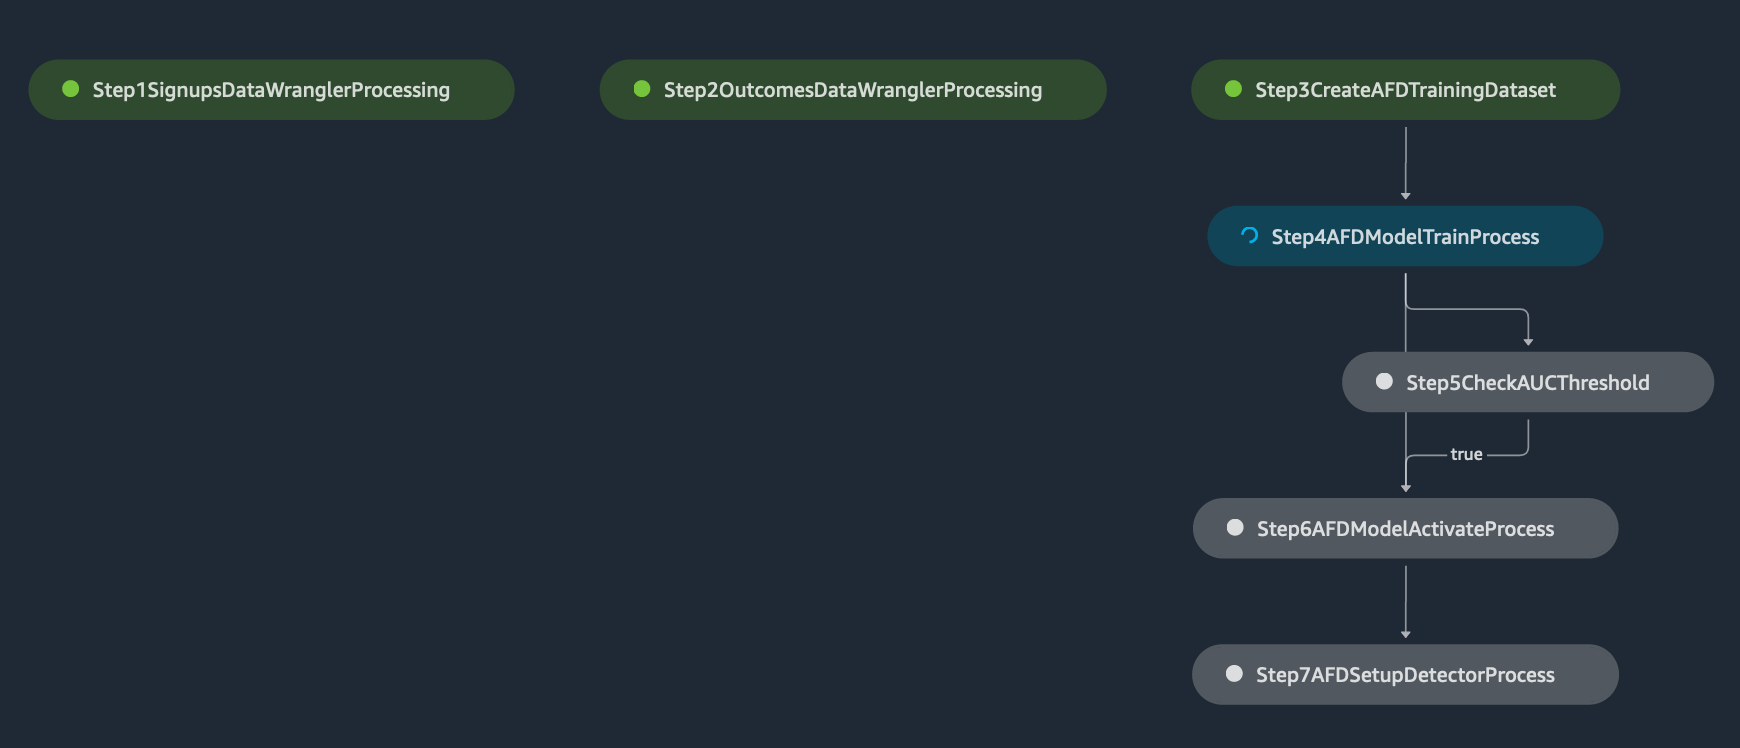Screen dimensions: 1740x748
Task: Select the Step1SignupsDataWranglerProcessing node label
Action: coord(271,90)
